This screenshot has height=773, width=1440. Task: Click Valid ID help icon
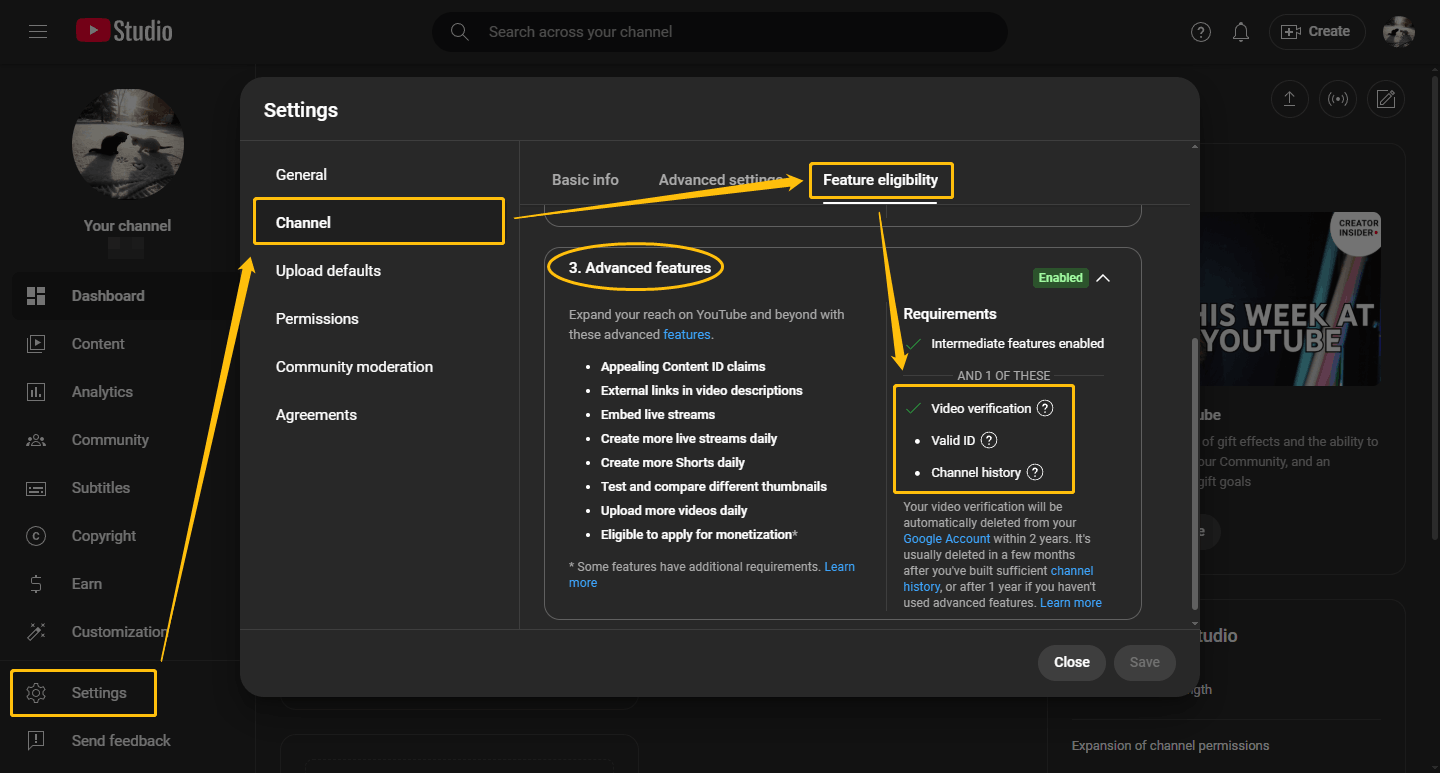(x=989, y=440)
